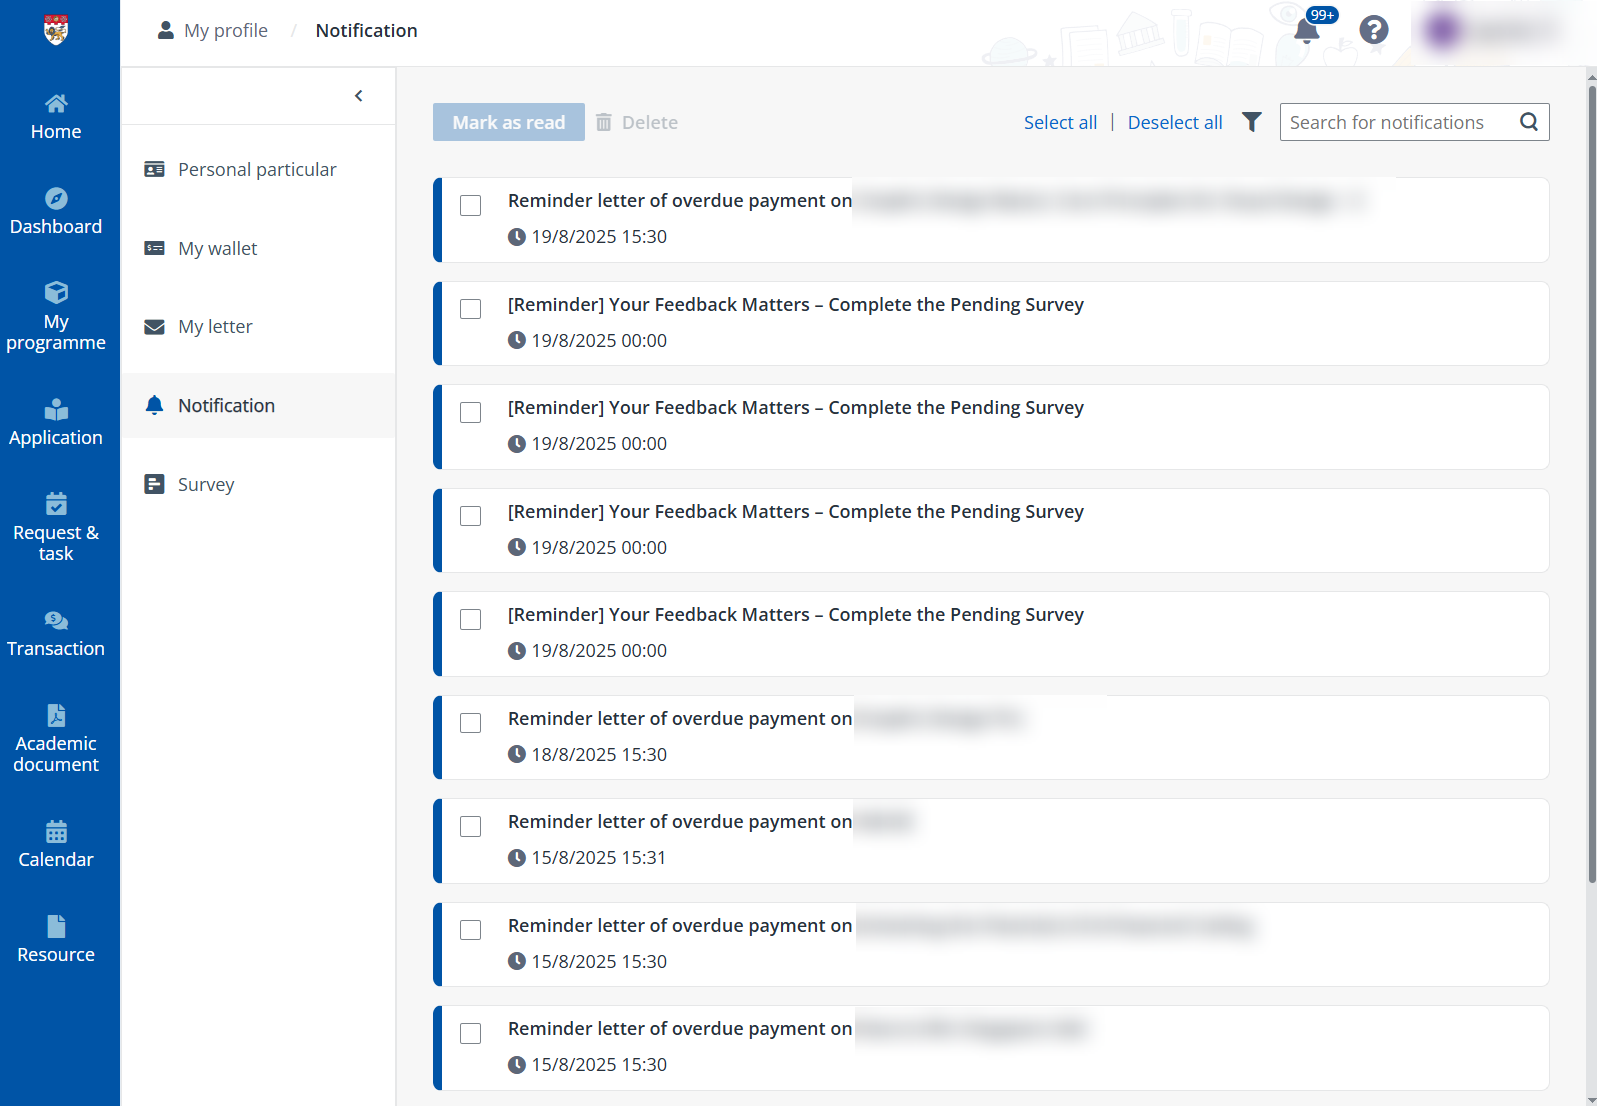
Task: Collapse the profile side panel chevron
Action: pyautogui.click(x=358, y=96)
